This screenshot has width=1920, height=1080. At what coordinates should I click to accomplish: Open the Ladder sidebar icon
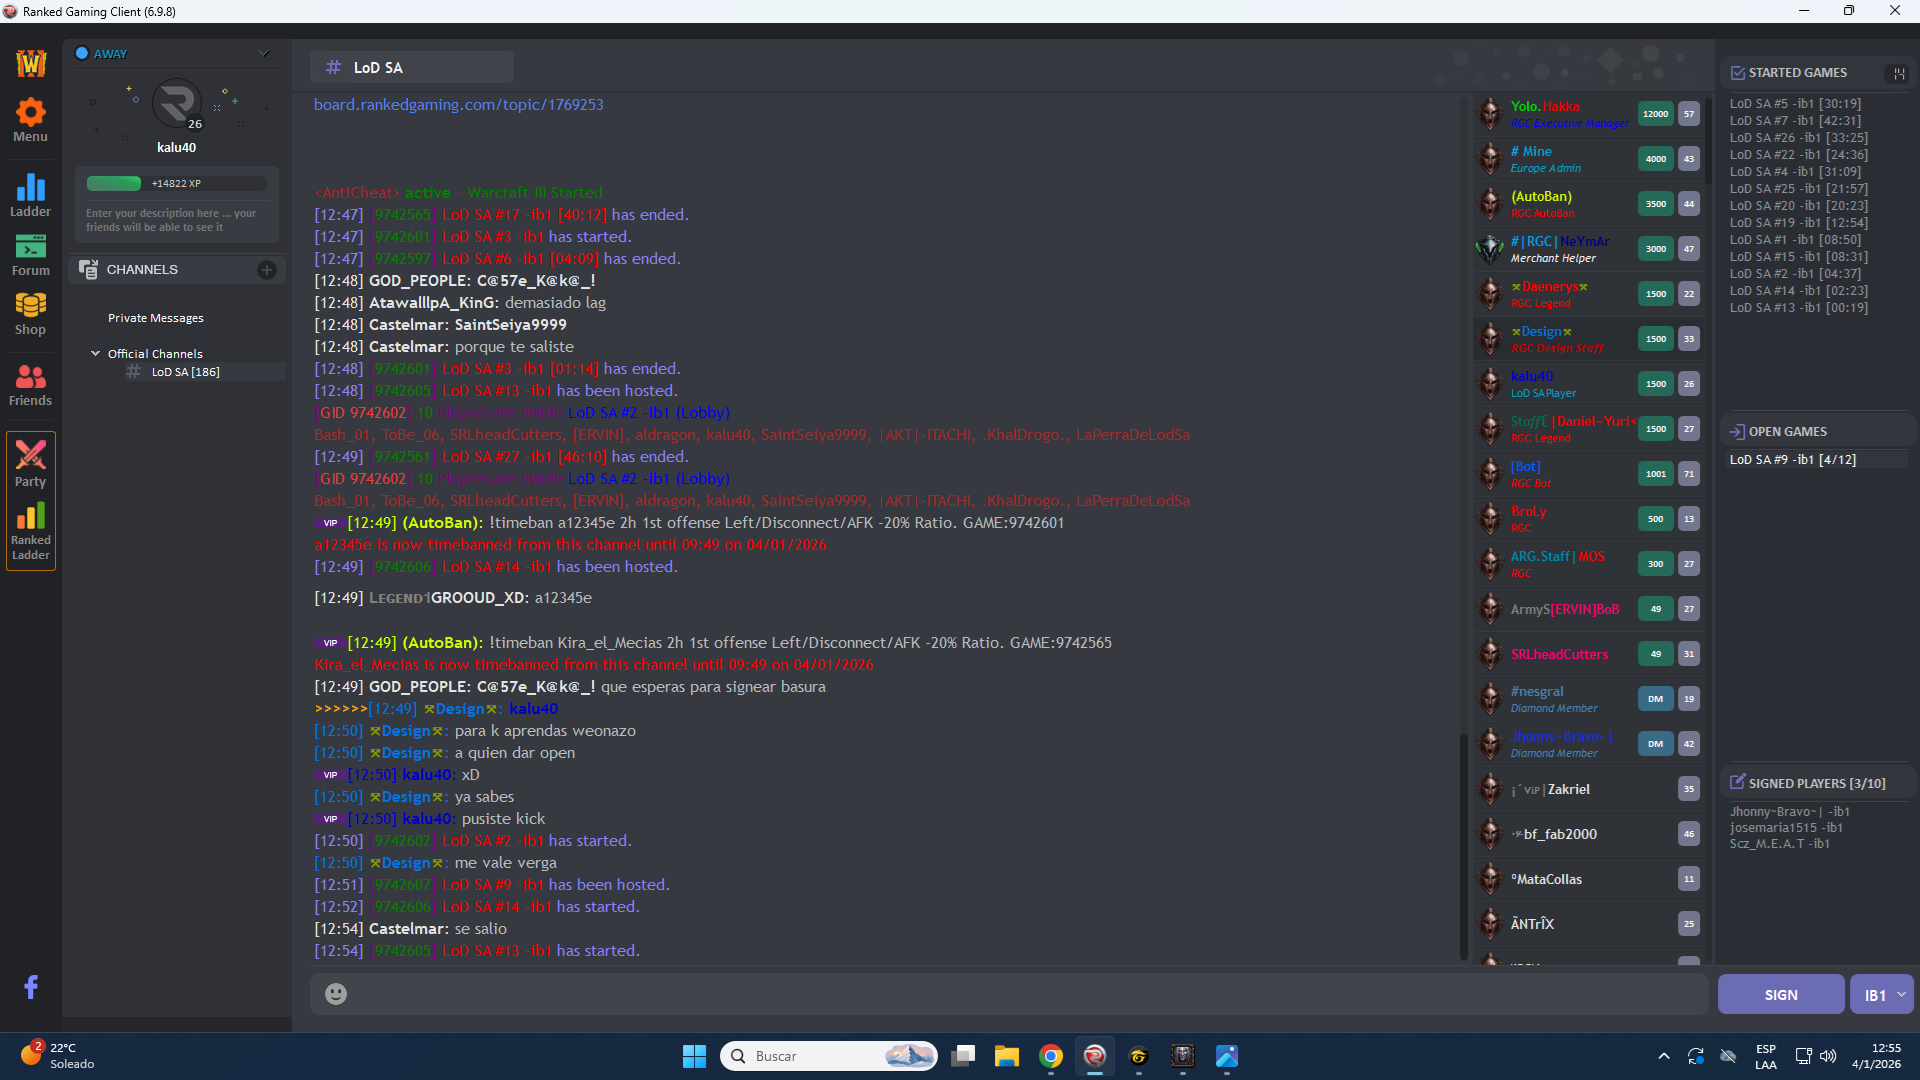[30, 188]
